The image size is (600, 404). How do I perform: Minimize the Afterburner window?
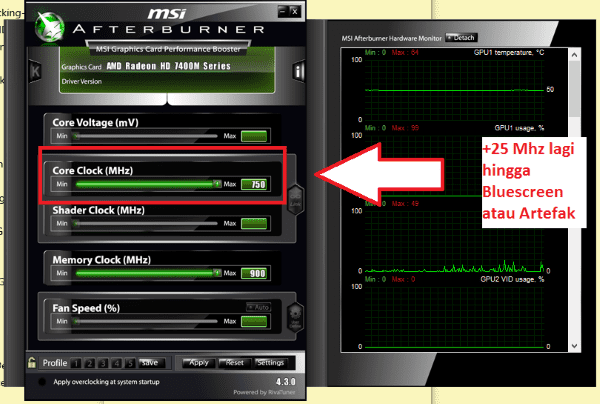point(283,11)
